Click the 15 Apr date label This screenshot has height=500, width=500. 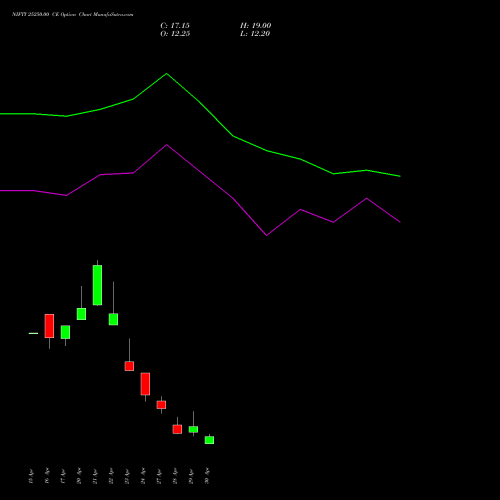pos(31,476)
